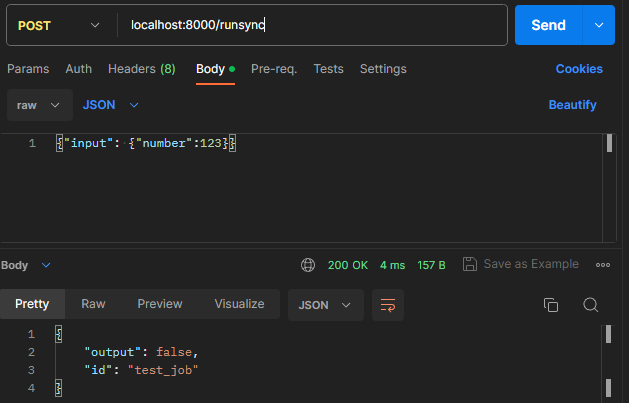
Task: Click the request URL input field
Action: coord(310,25)
